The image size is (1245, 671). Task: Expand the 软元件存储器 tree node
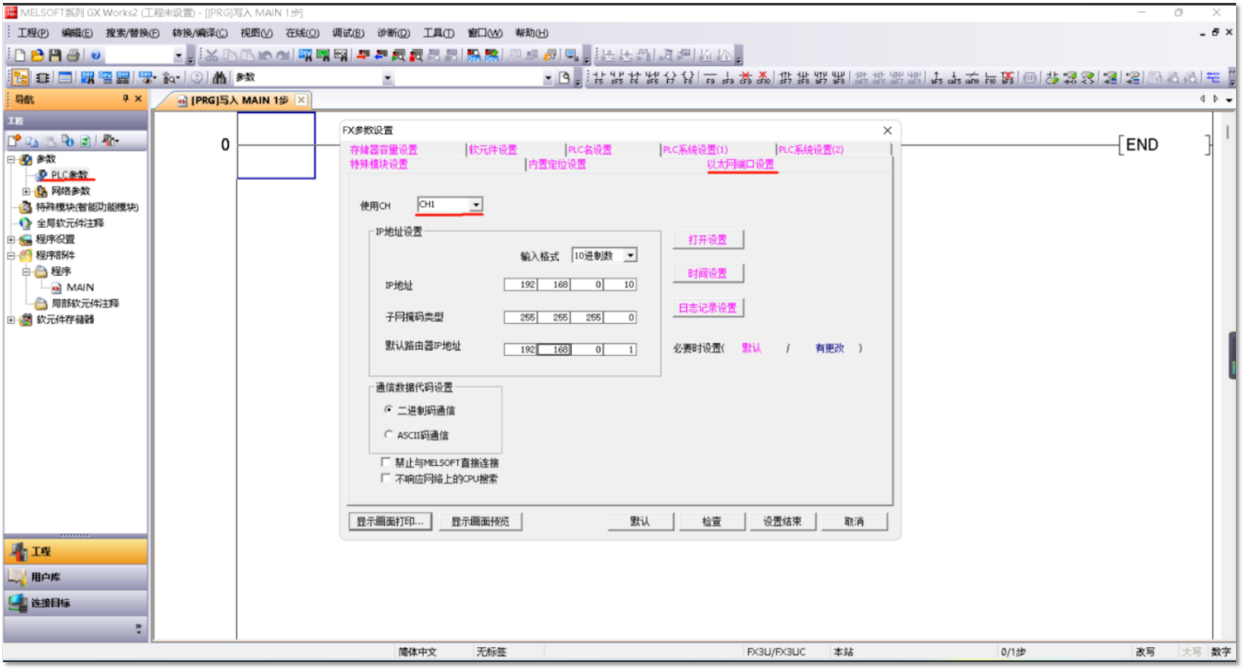tap(11, 320)
